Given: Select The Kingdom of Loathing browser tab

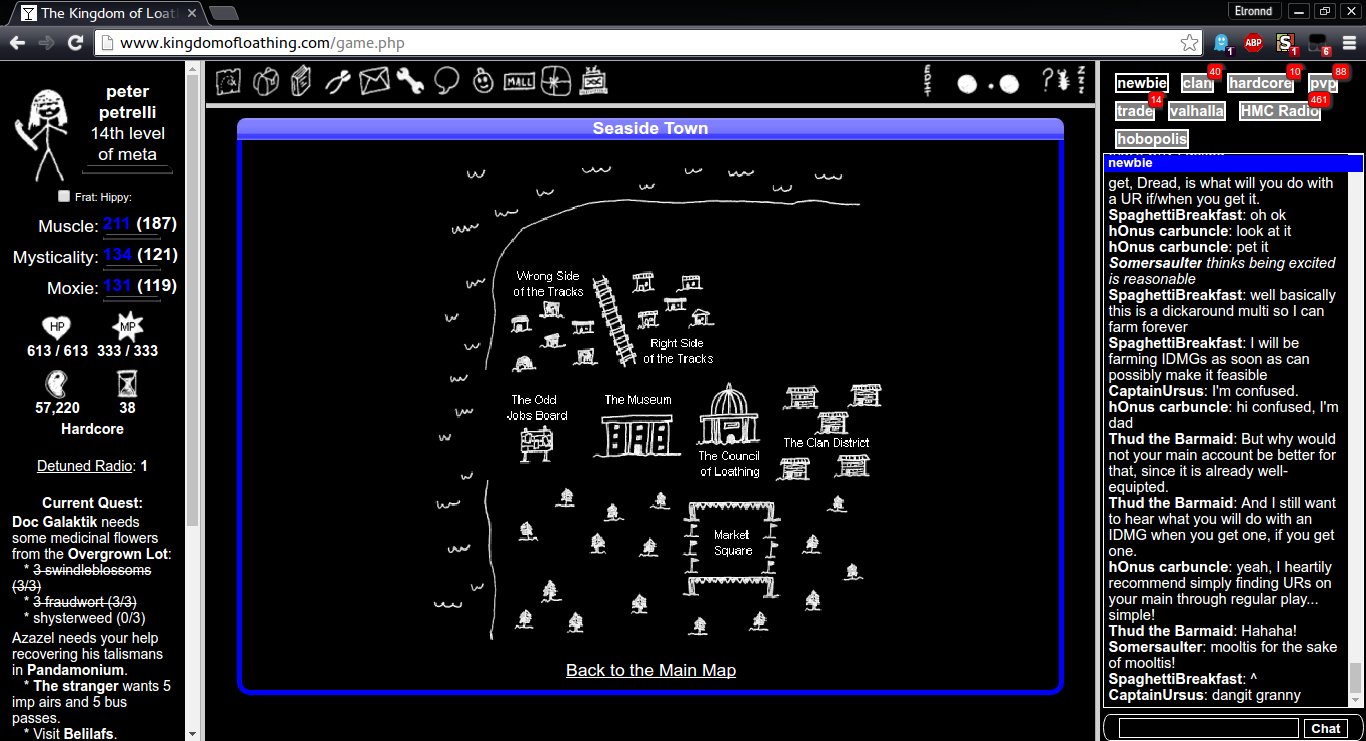Looking at the screenshot, I should [x=108, y=13].
